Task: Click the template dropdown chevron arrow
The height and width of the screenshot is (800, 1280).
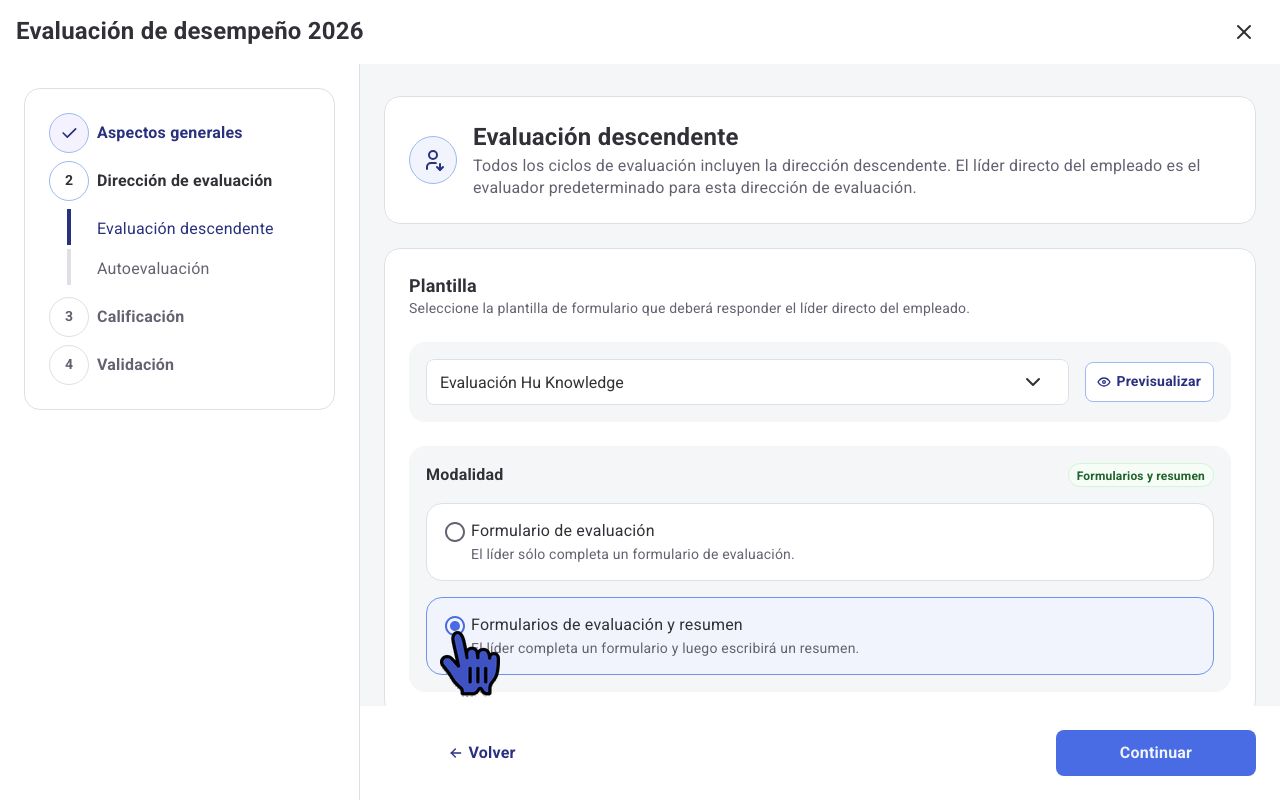Action: point(1033,382)
